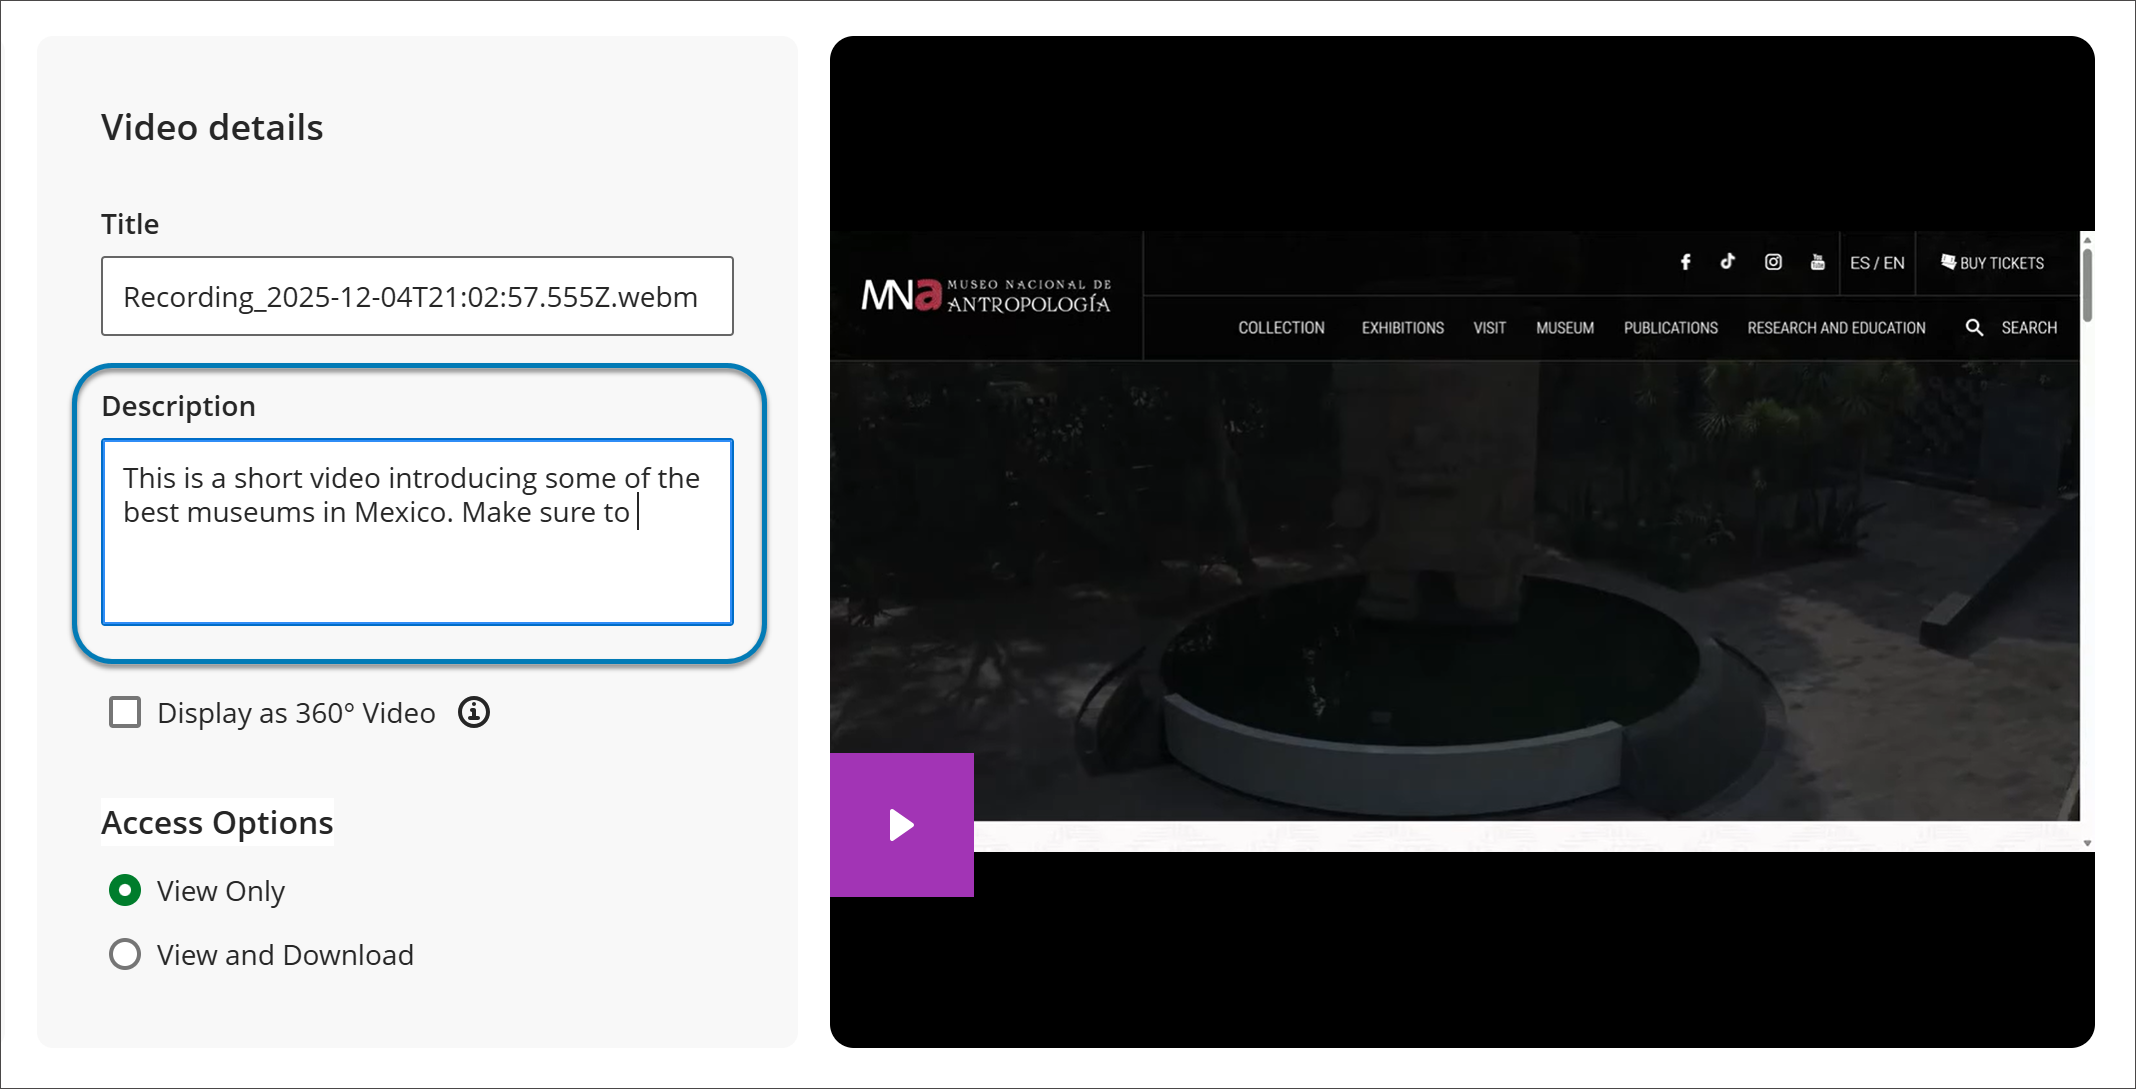Open the MUSEUM navigation menu

point(1565,327)
